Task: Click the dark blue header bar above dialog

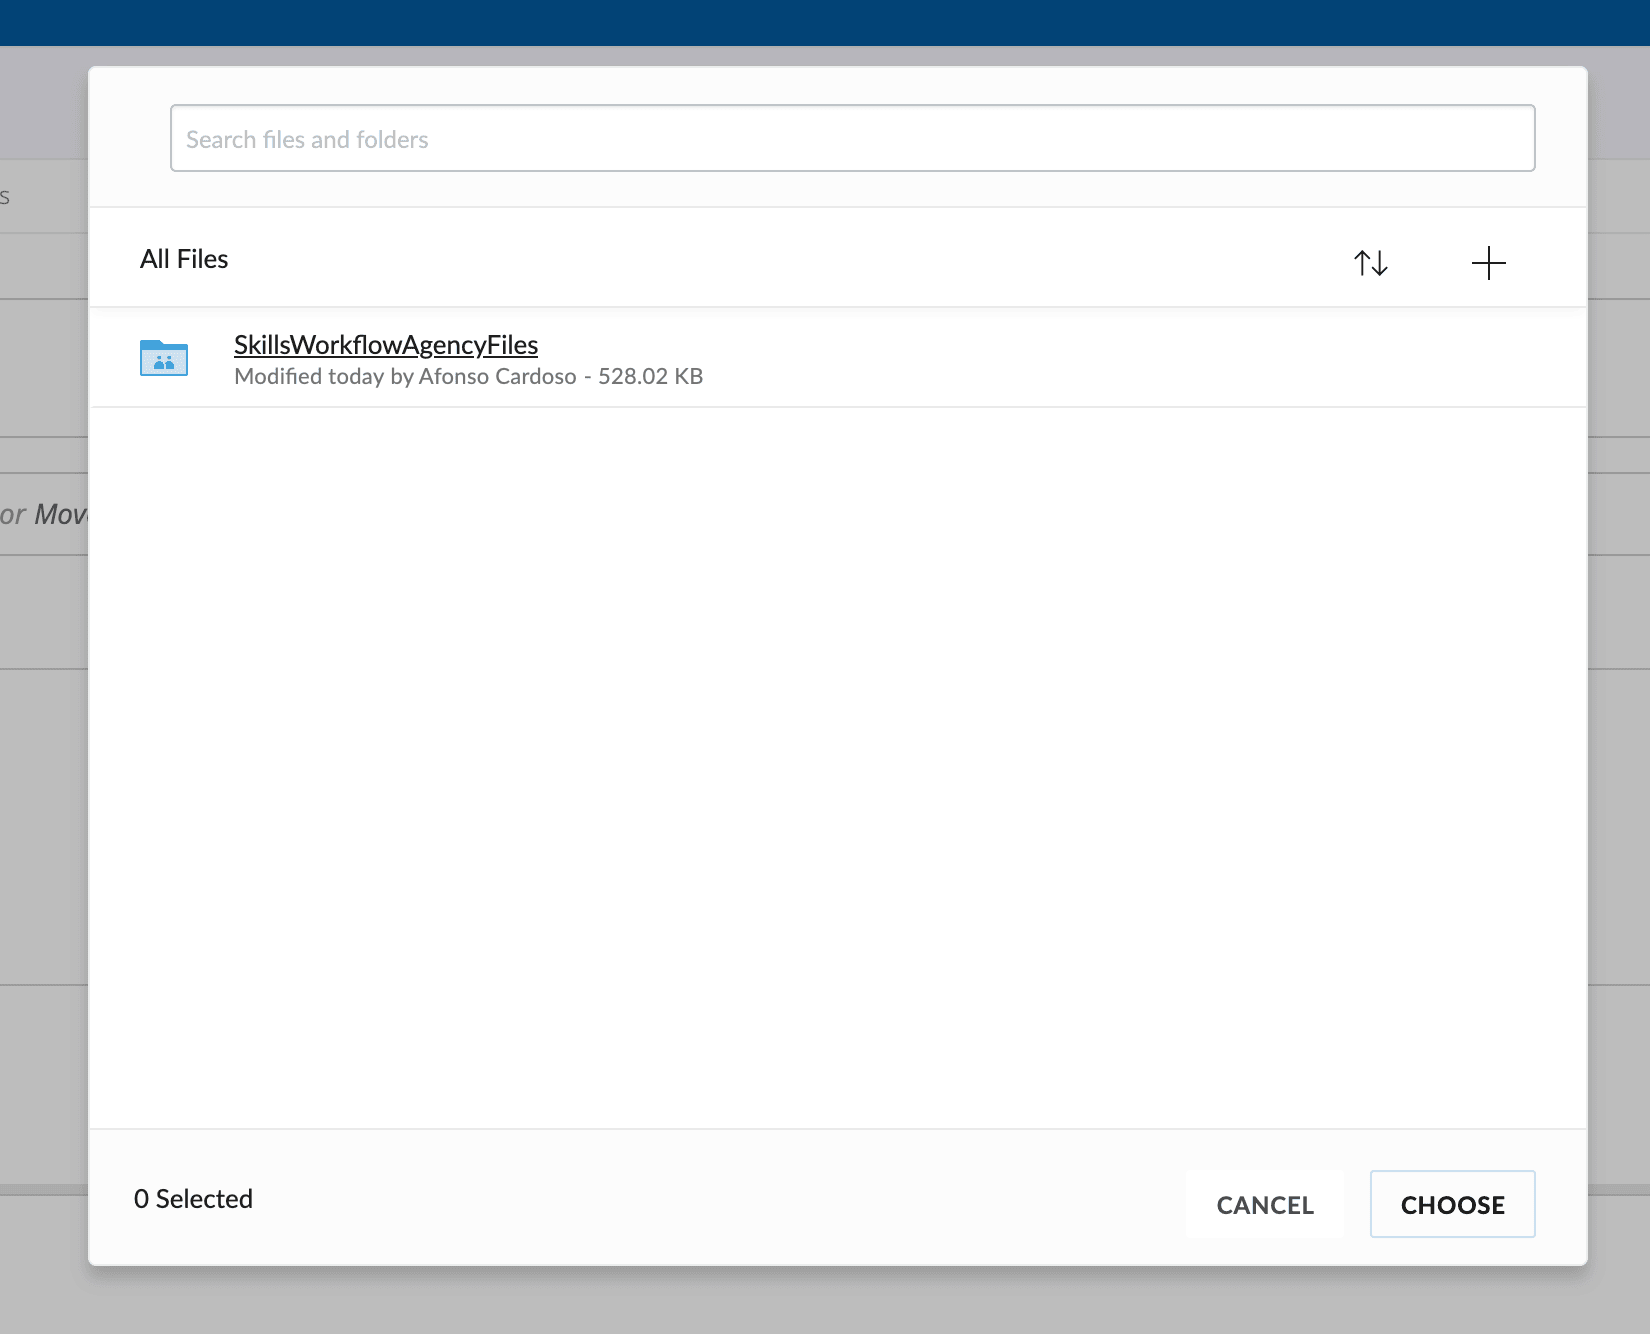Action: pyautogui.click(x=825, y=22)
